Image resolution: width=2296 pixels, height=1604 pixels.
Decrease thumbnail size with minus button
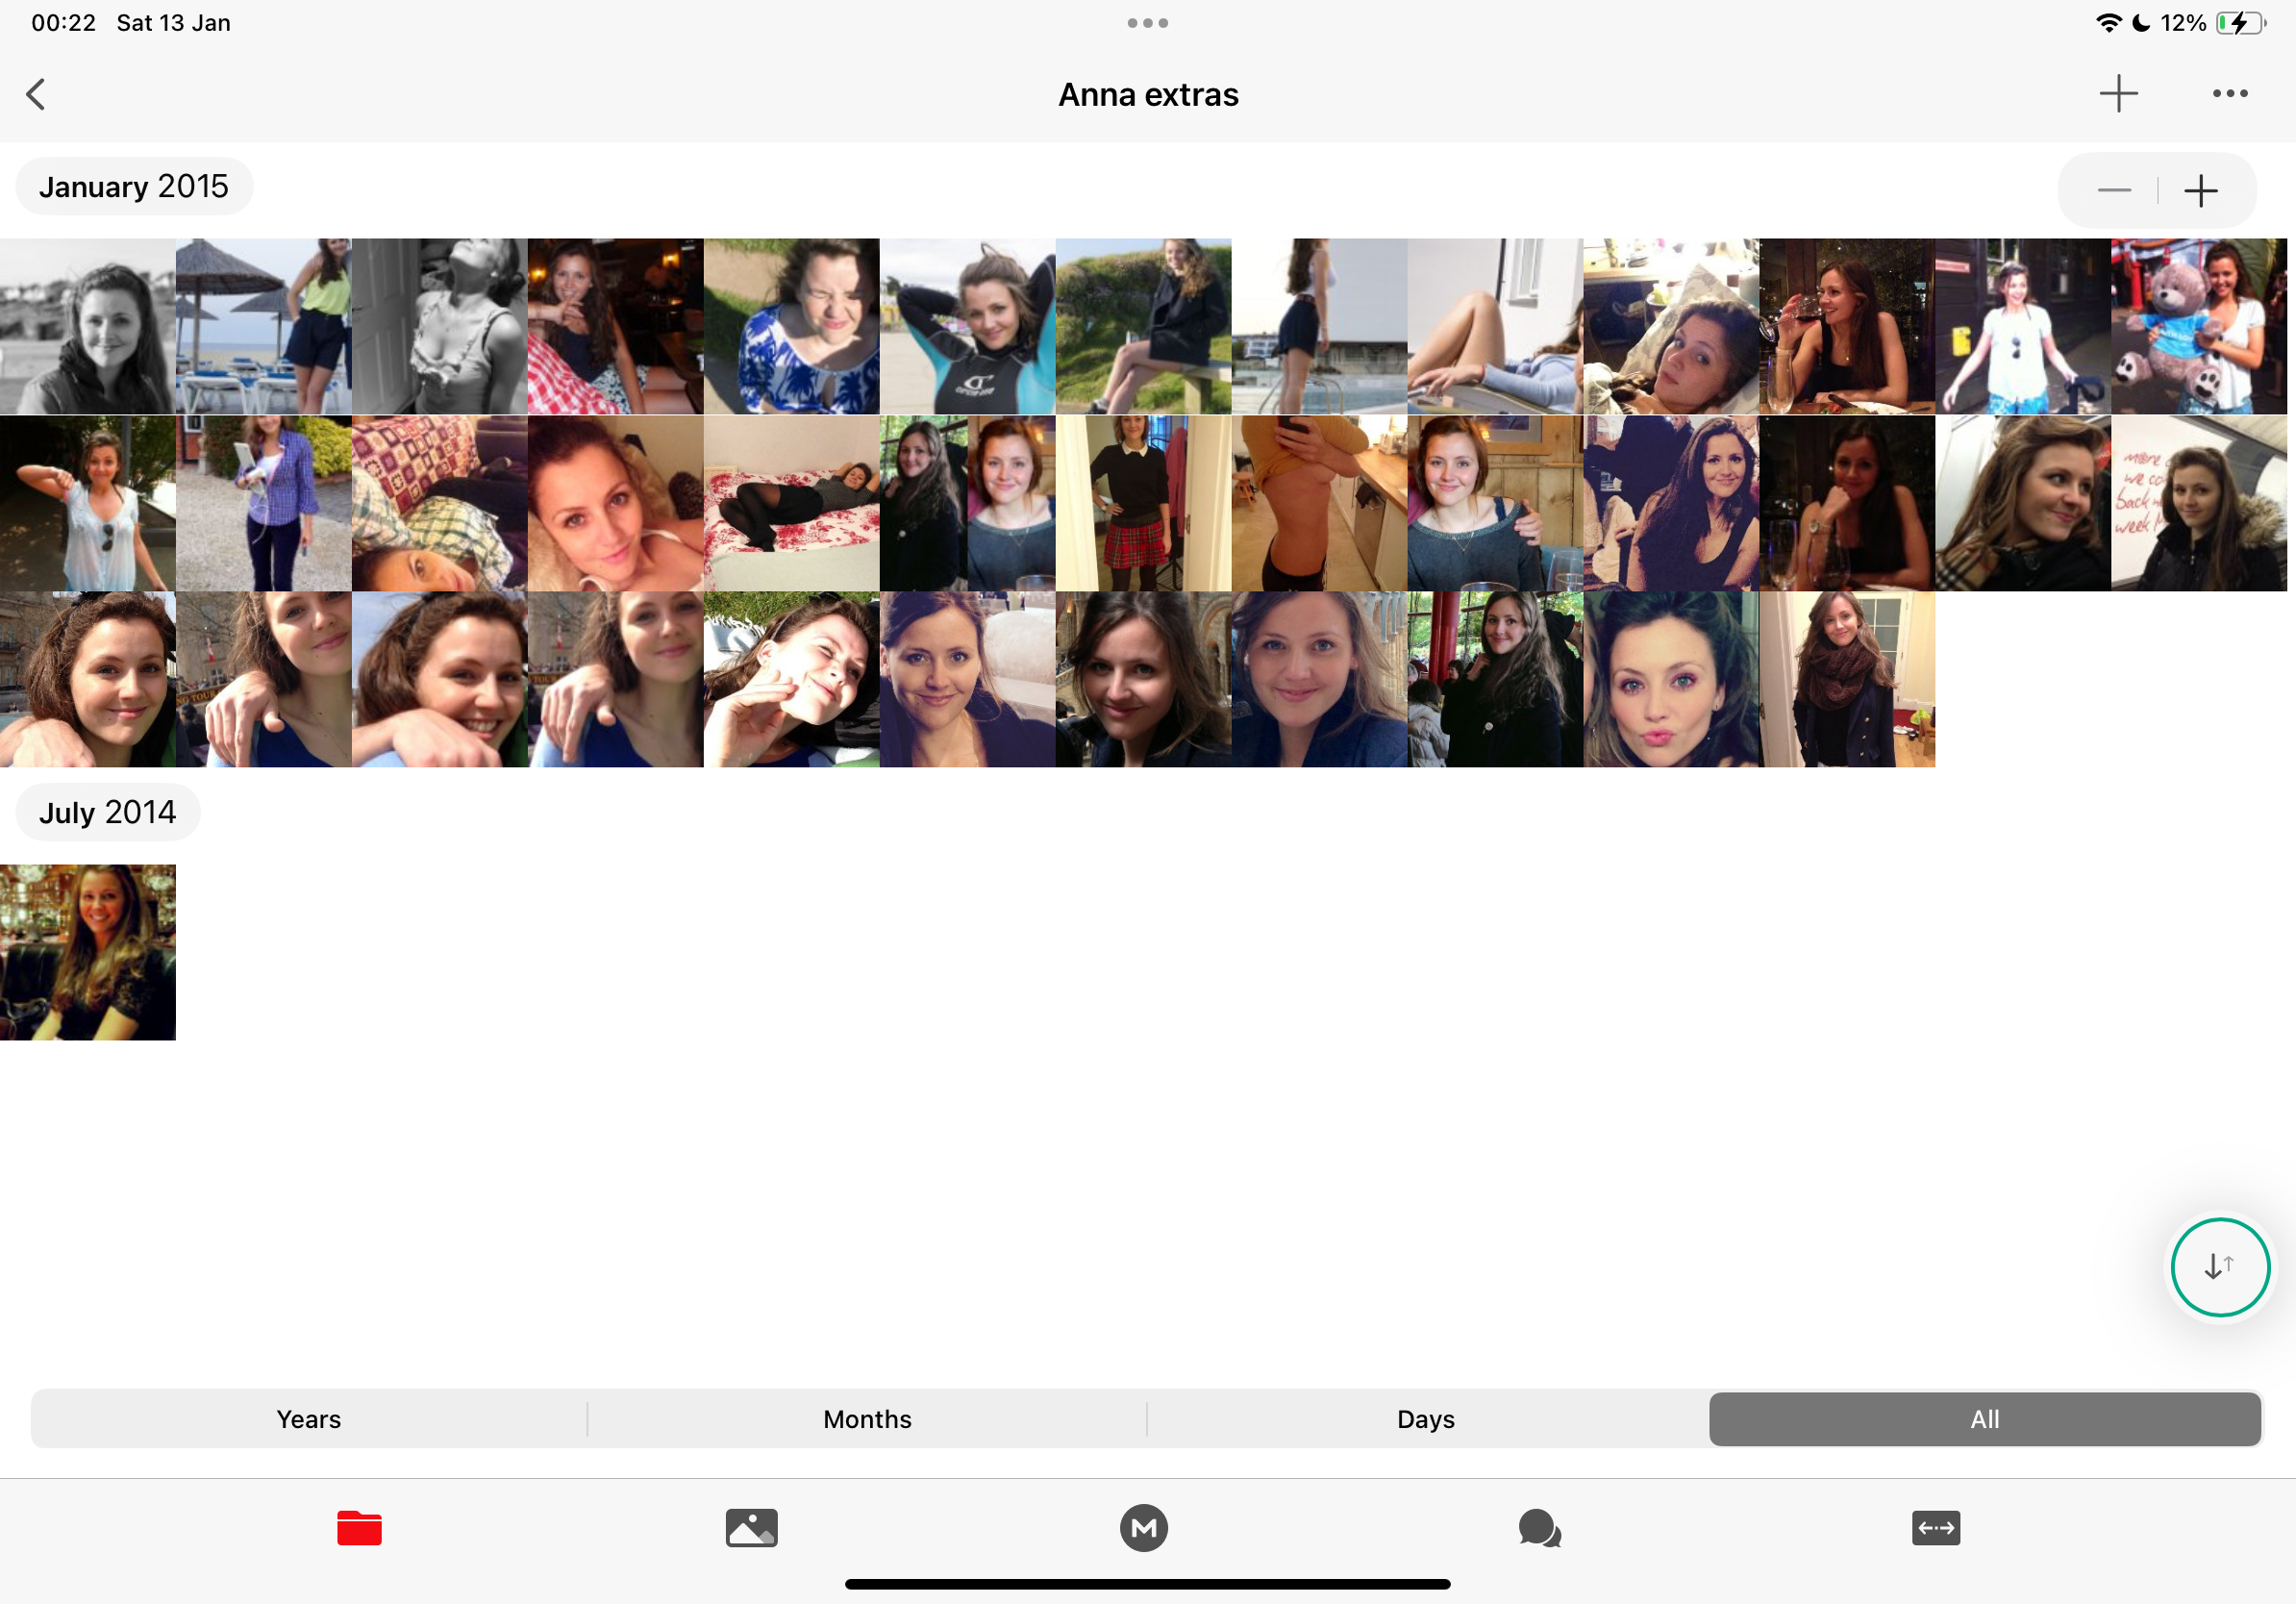2113,190
